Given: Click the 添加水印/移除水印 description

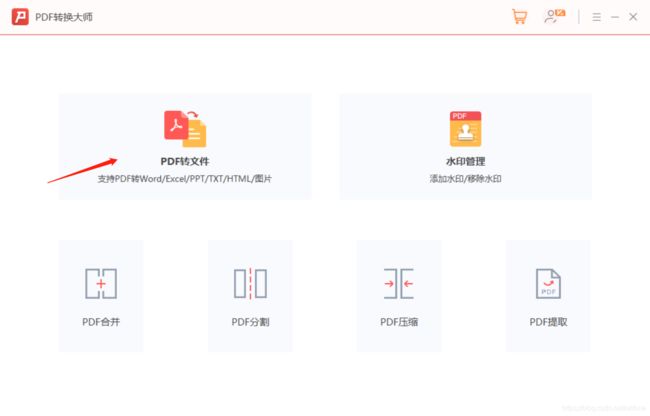Looking at the screenshot, I should 466,179.
